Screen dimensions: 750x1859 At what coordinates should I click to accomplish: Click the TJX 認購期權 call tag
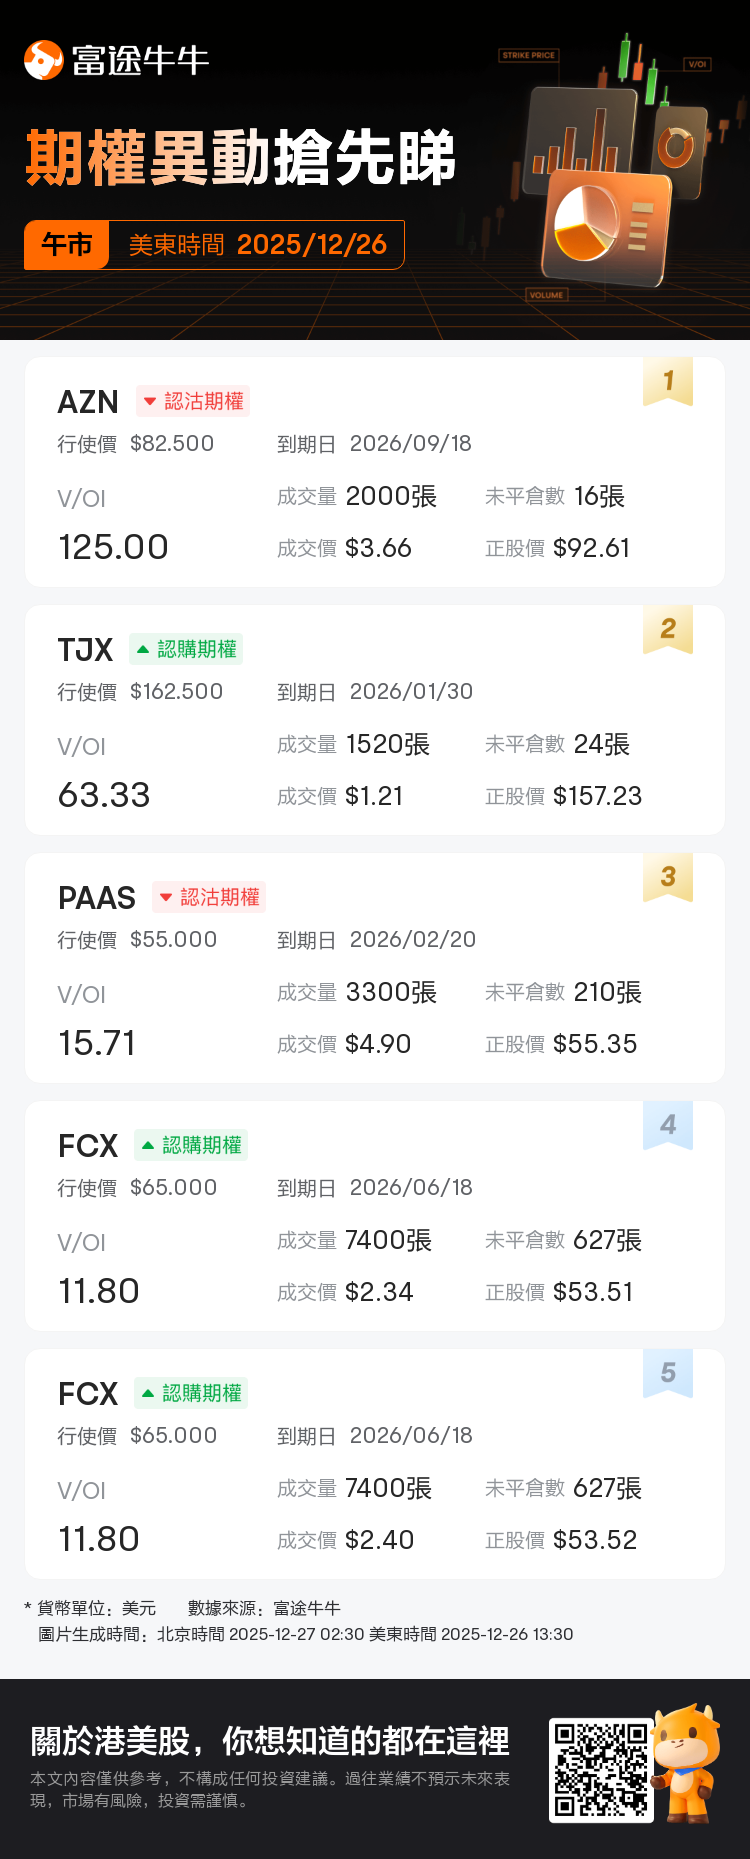pos(187,649)
